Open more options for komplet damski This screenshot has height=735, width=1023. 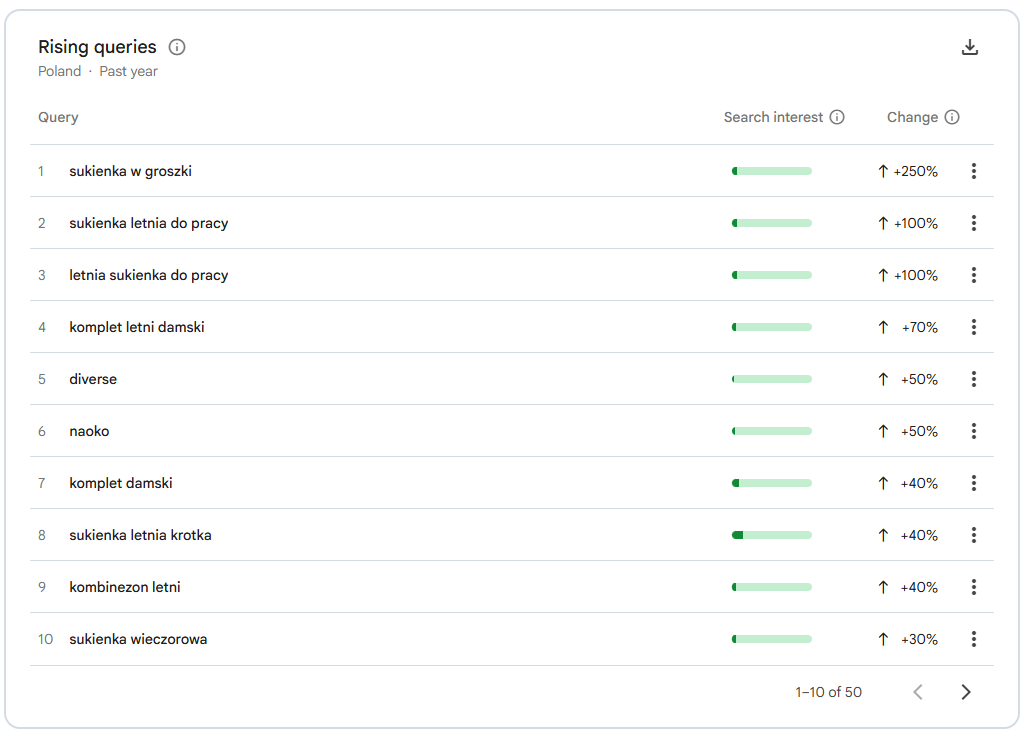pos(973,483)
